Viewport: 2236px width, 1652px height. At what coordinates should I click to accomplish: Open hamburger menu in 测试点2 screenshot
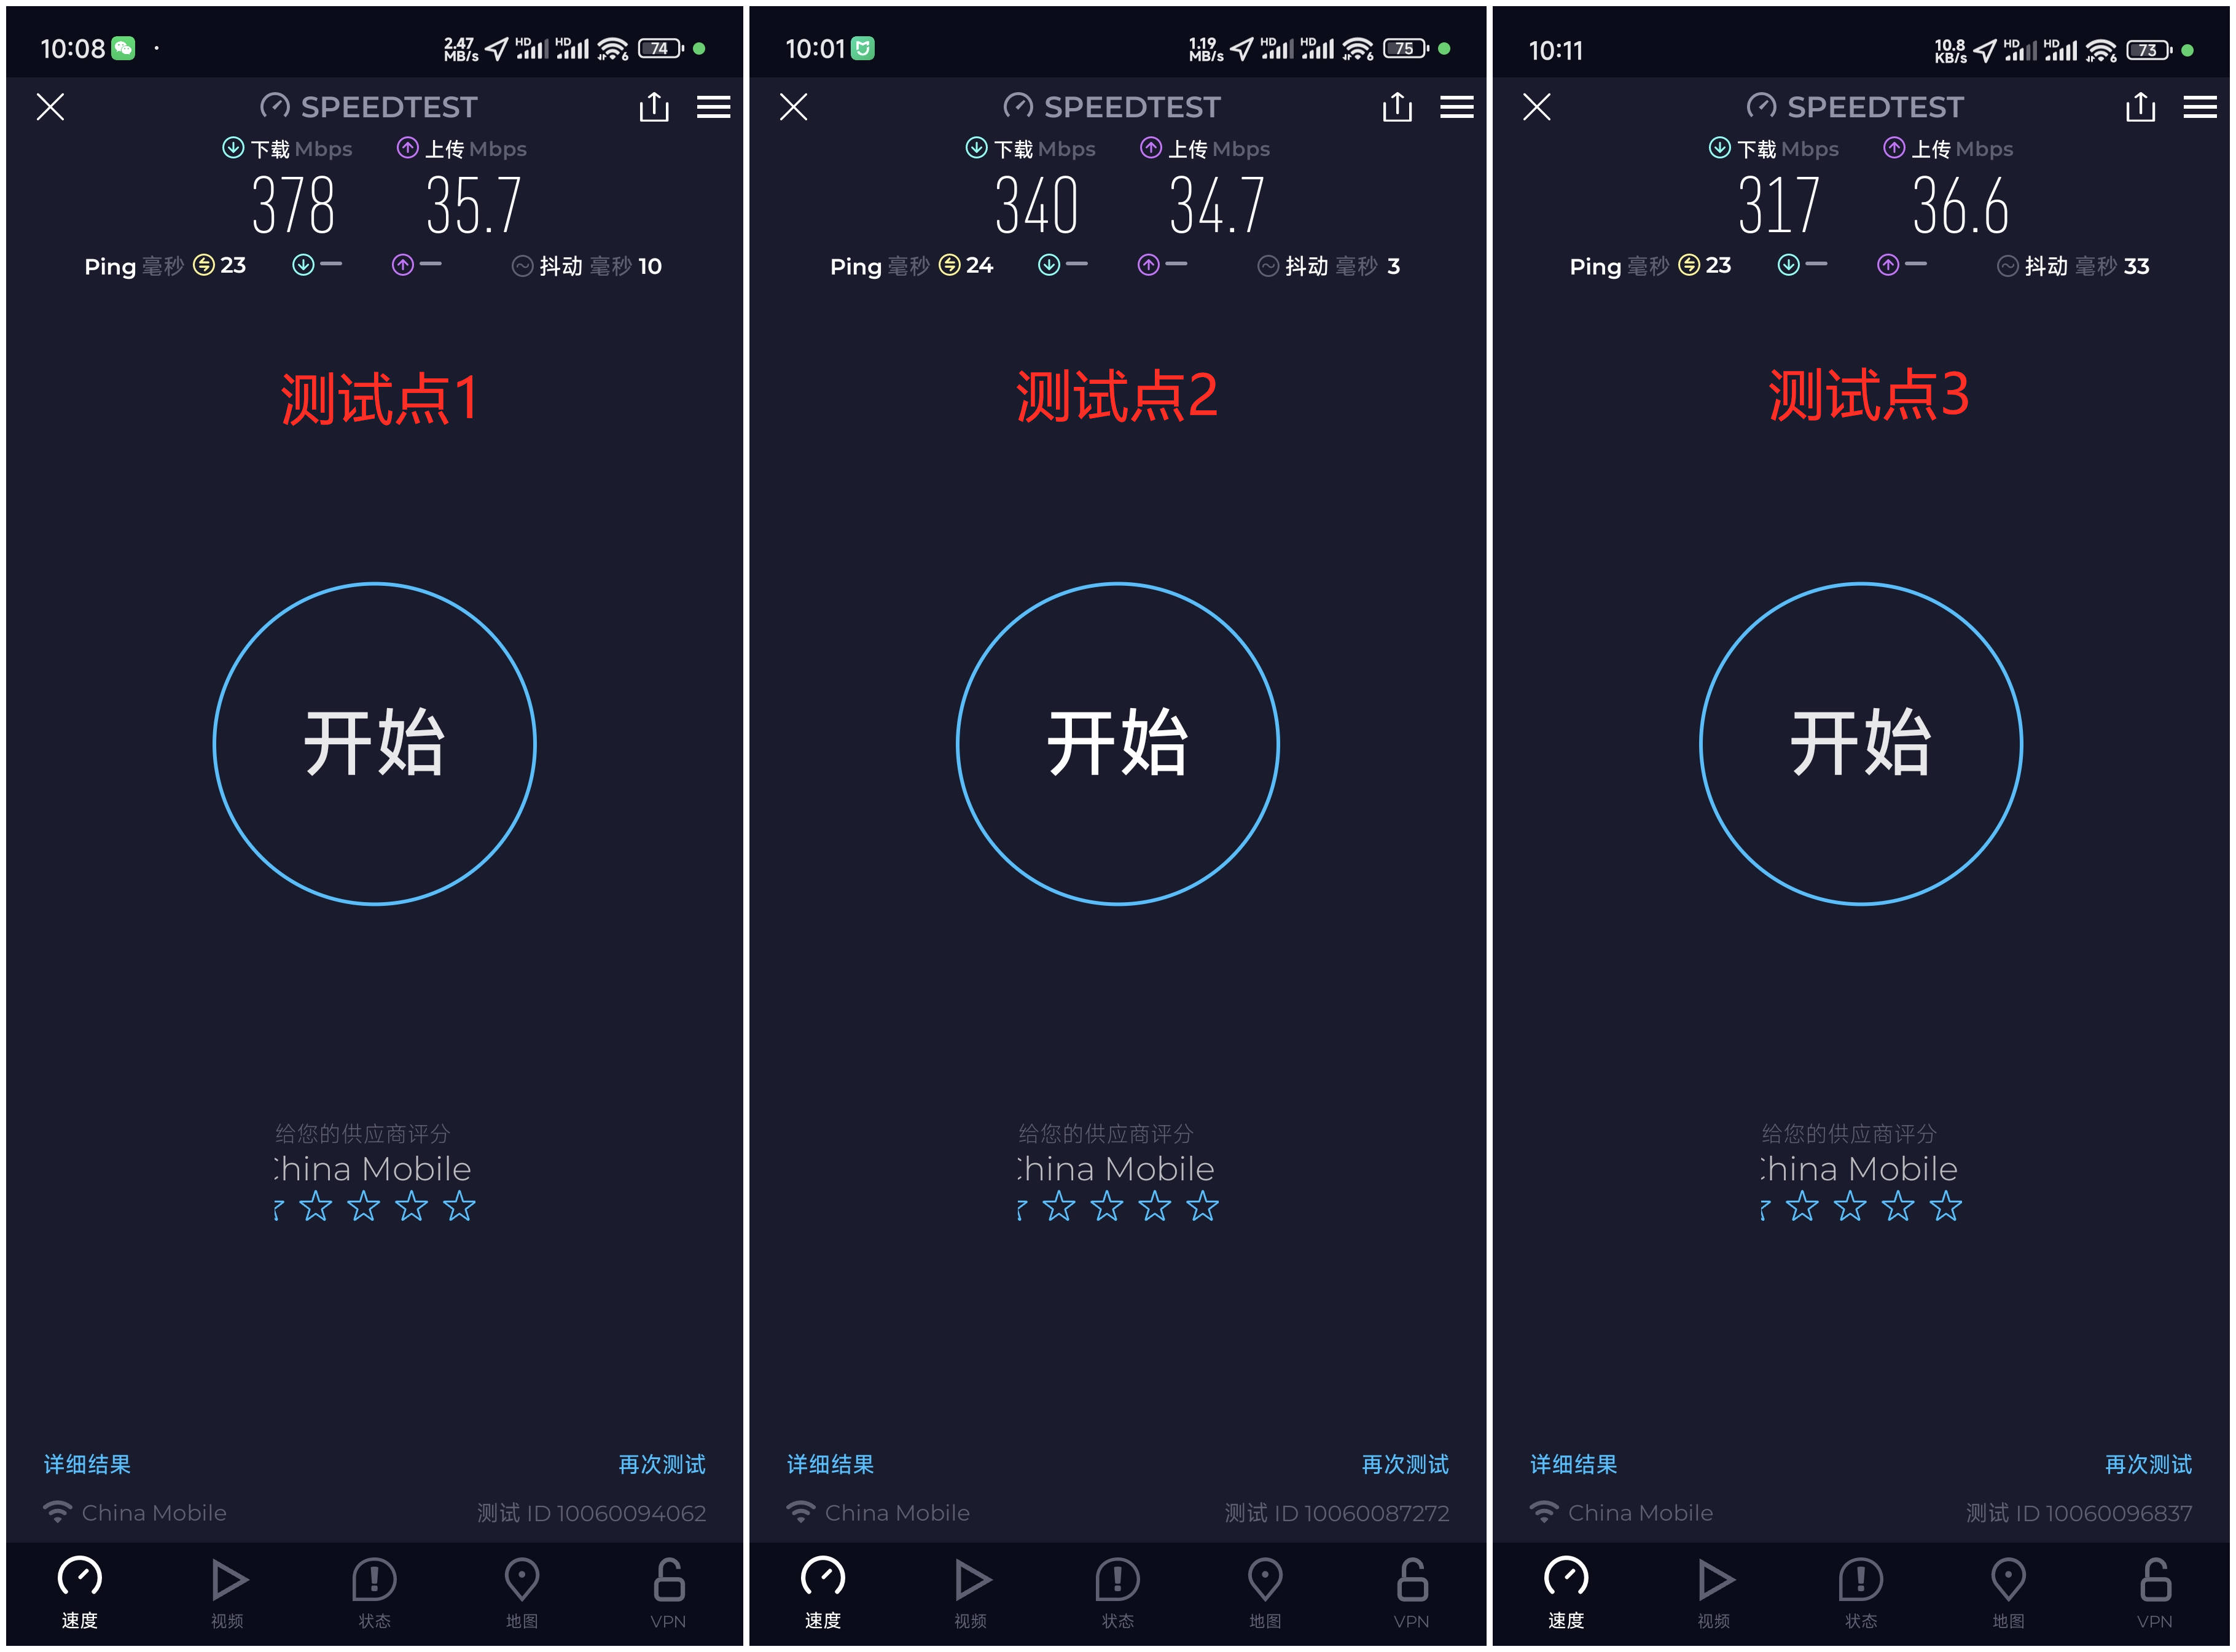(1456, 107)
